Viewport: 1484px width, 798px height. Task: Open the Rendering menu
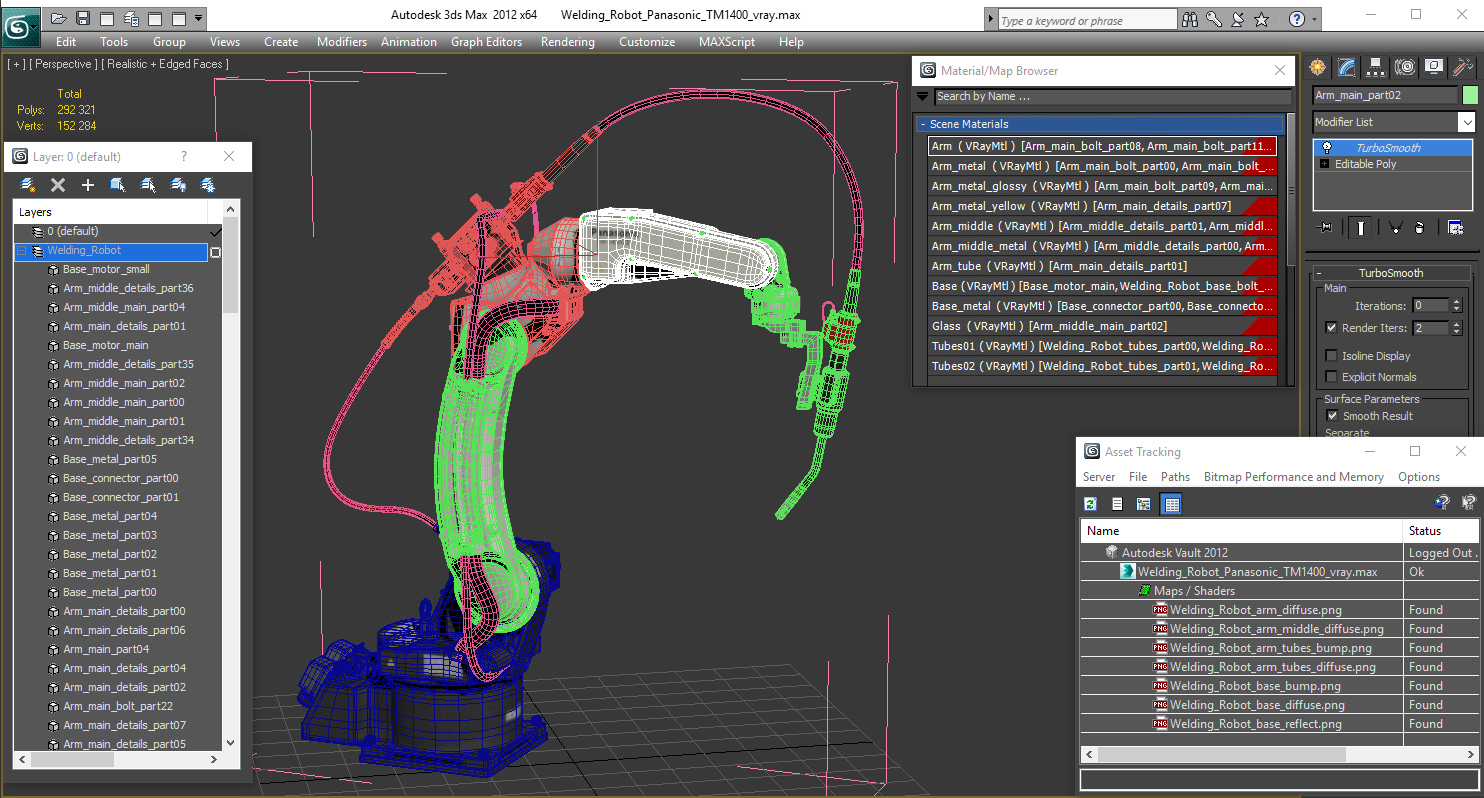click(567, 42)
